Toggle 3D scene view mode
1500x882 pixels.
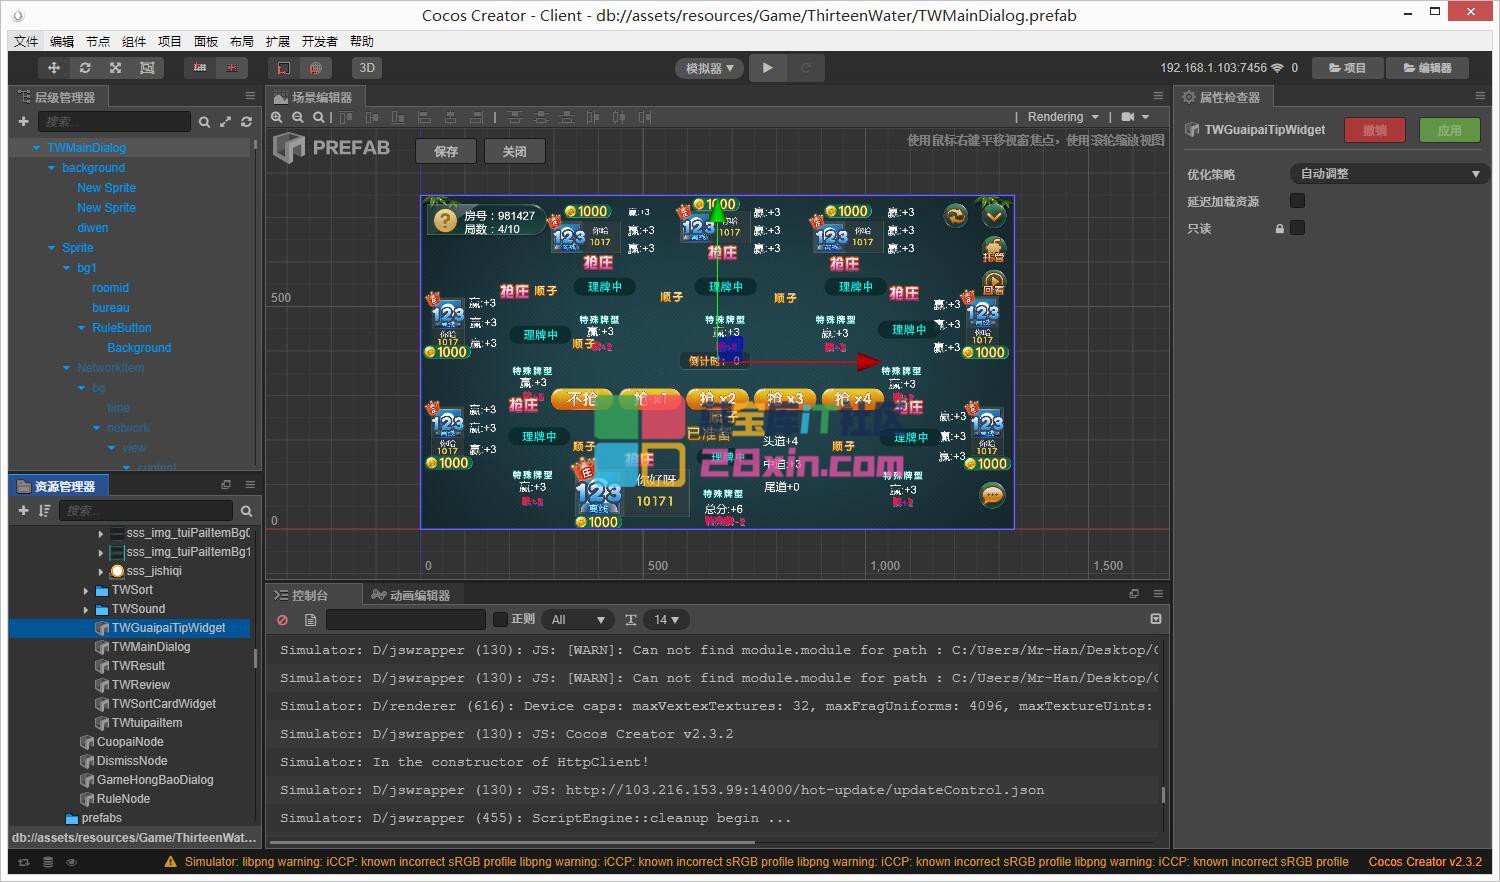pos(367,68)
